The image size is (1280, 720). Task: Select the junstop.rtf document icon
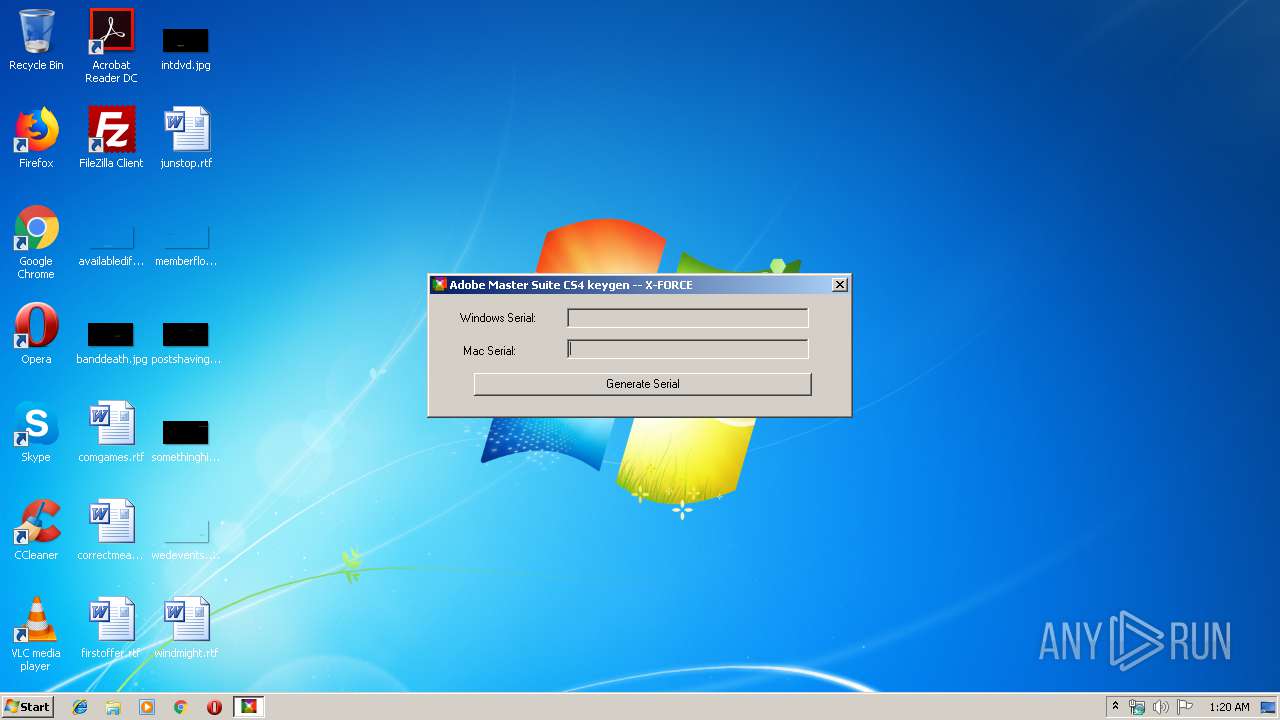pos(186,138)
